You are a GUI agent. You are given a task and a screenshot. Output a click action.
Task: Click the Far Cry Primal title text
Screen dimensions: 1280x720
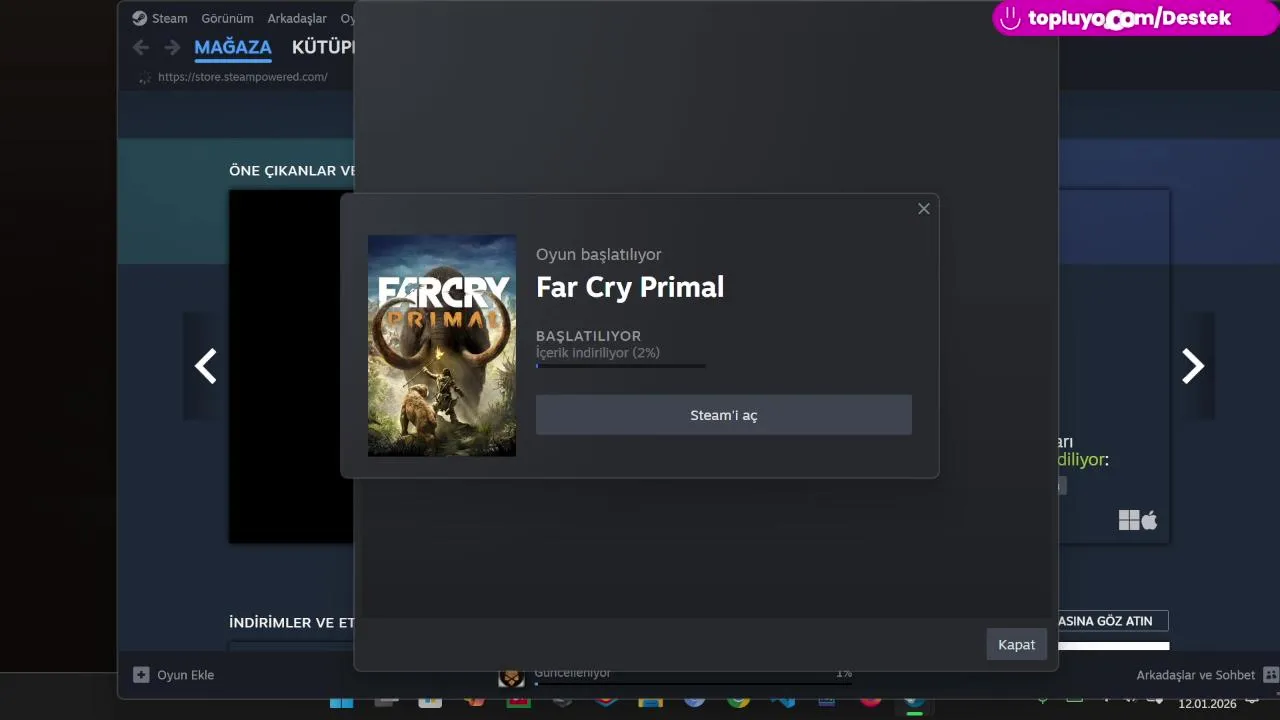tap(630, 287)
